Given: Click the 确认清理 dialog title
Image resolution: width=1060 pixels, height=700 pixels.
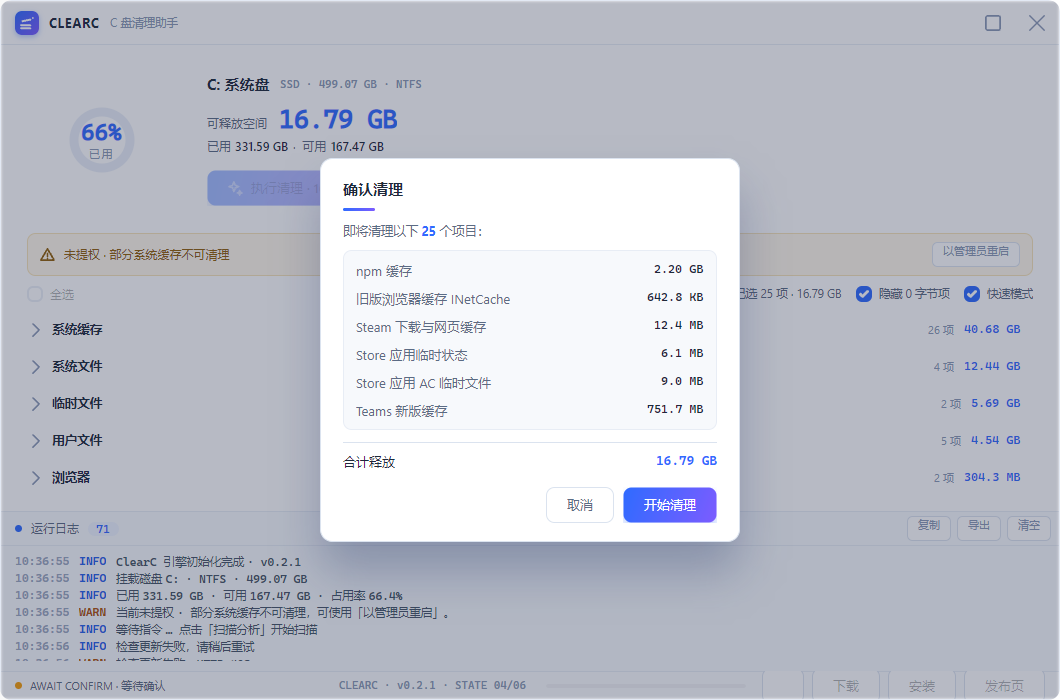Looking at the screenshot, I should pyautogui.click(x=372, y=189).
